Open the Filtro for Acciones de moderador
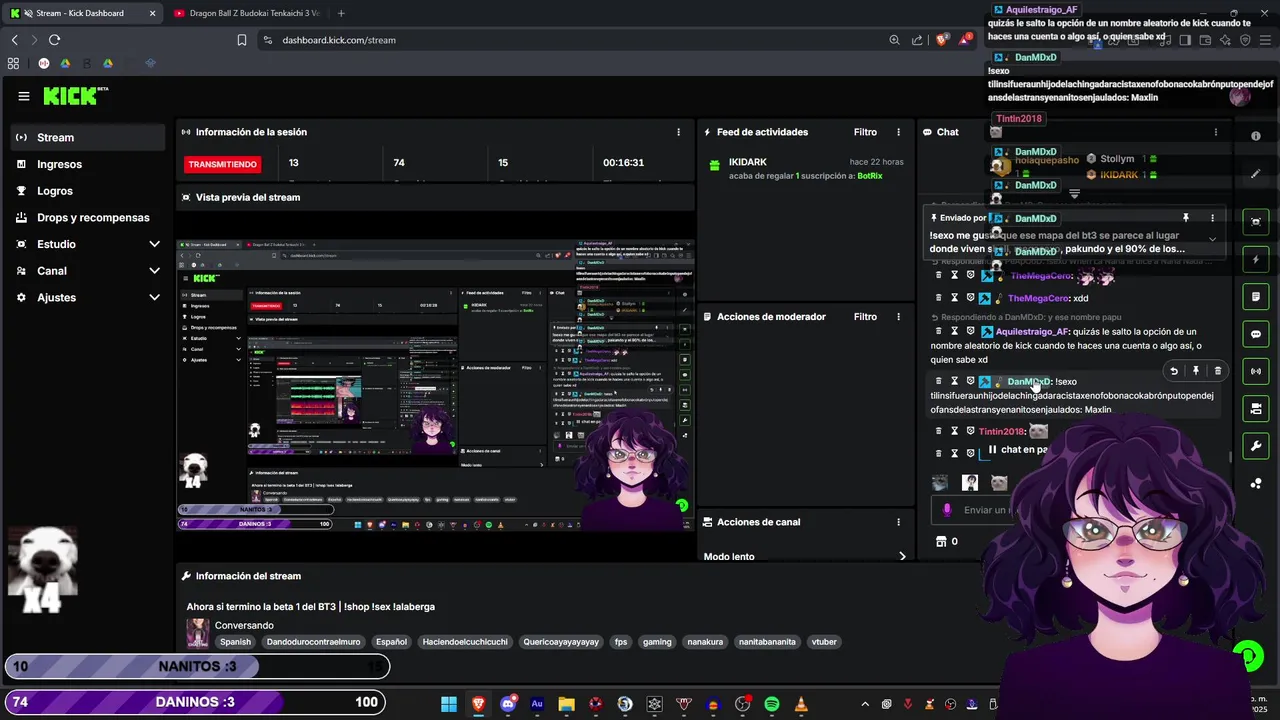 (865, 317)
